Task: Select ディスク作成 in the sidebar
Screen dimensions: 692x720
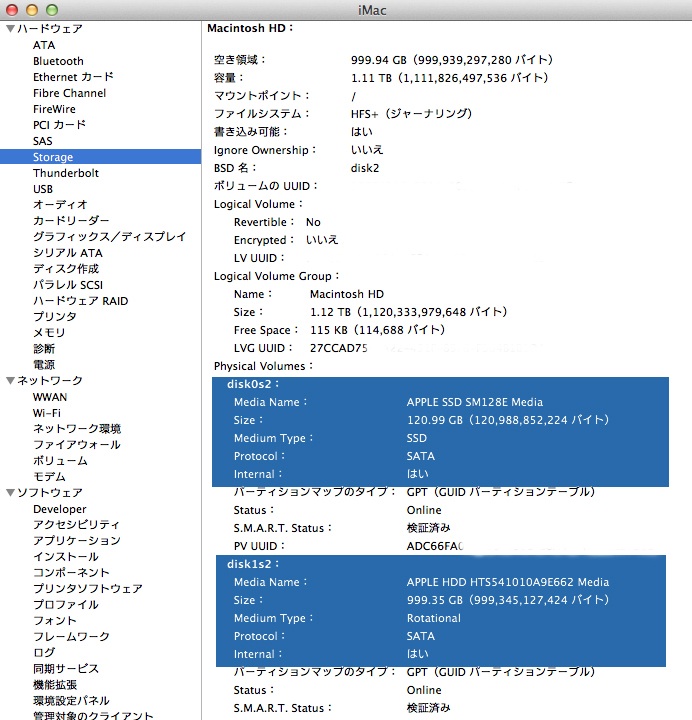Action: point(66,269)
